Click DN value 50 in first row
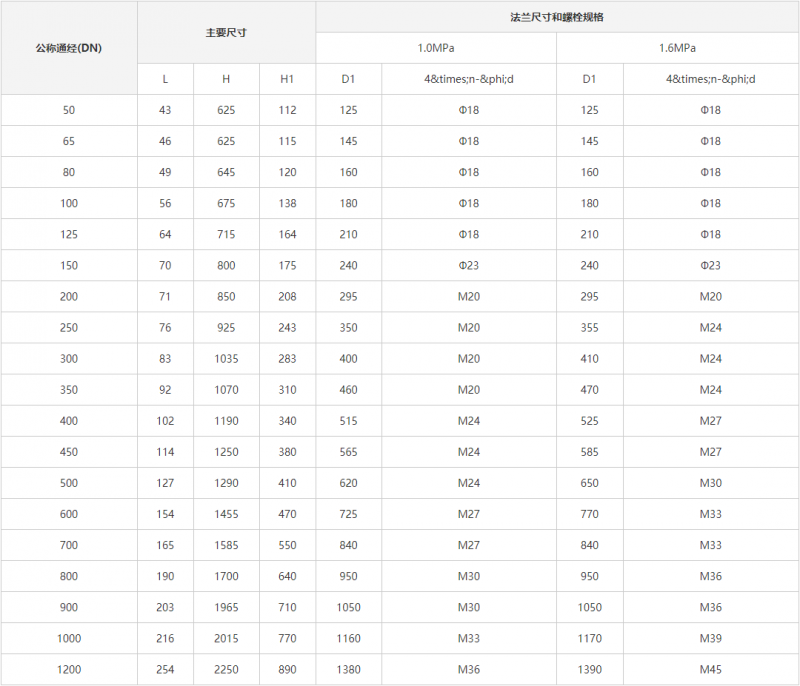The width and height of the screenshot is (800, 686). (69, 110)
